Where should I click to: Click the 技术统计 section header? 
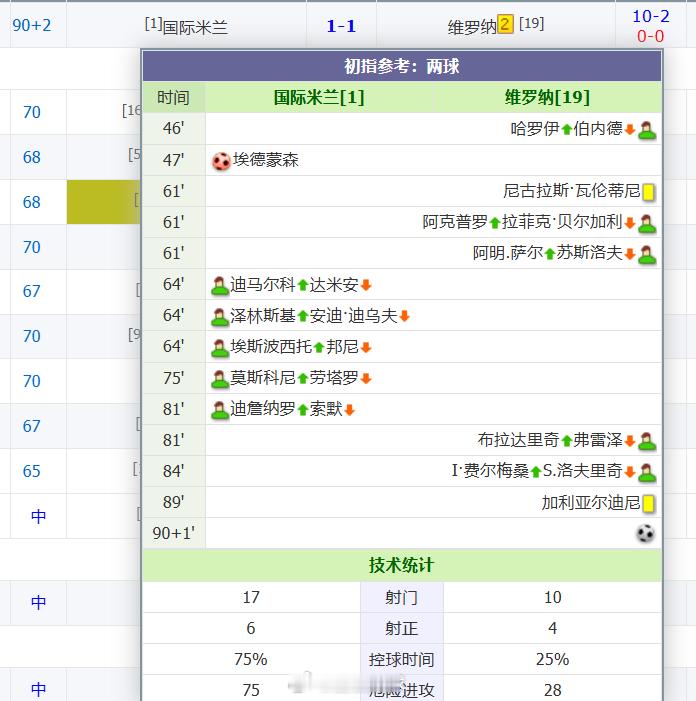pos(401,565)
